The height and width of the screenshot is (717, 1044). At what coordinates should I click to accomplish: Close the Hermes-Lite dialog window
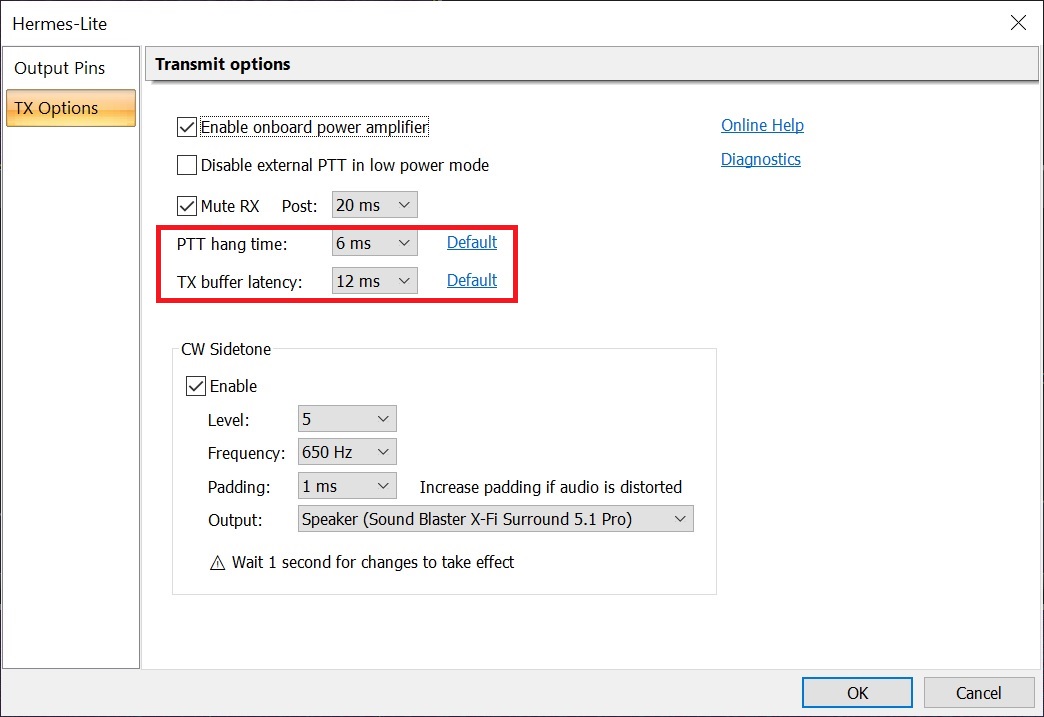(x=1018, y=23)
